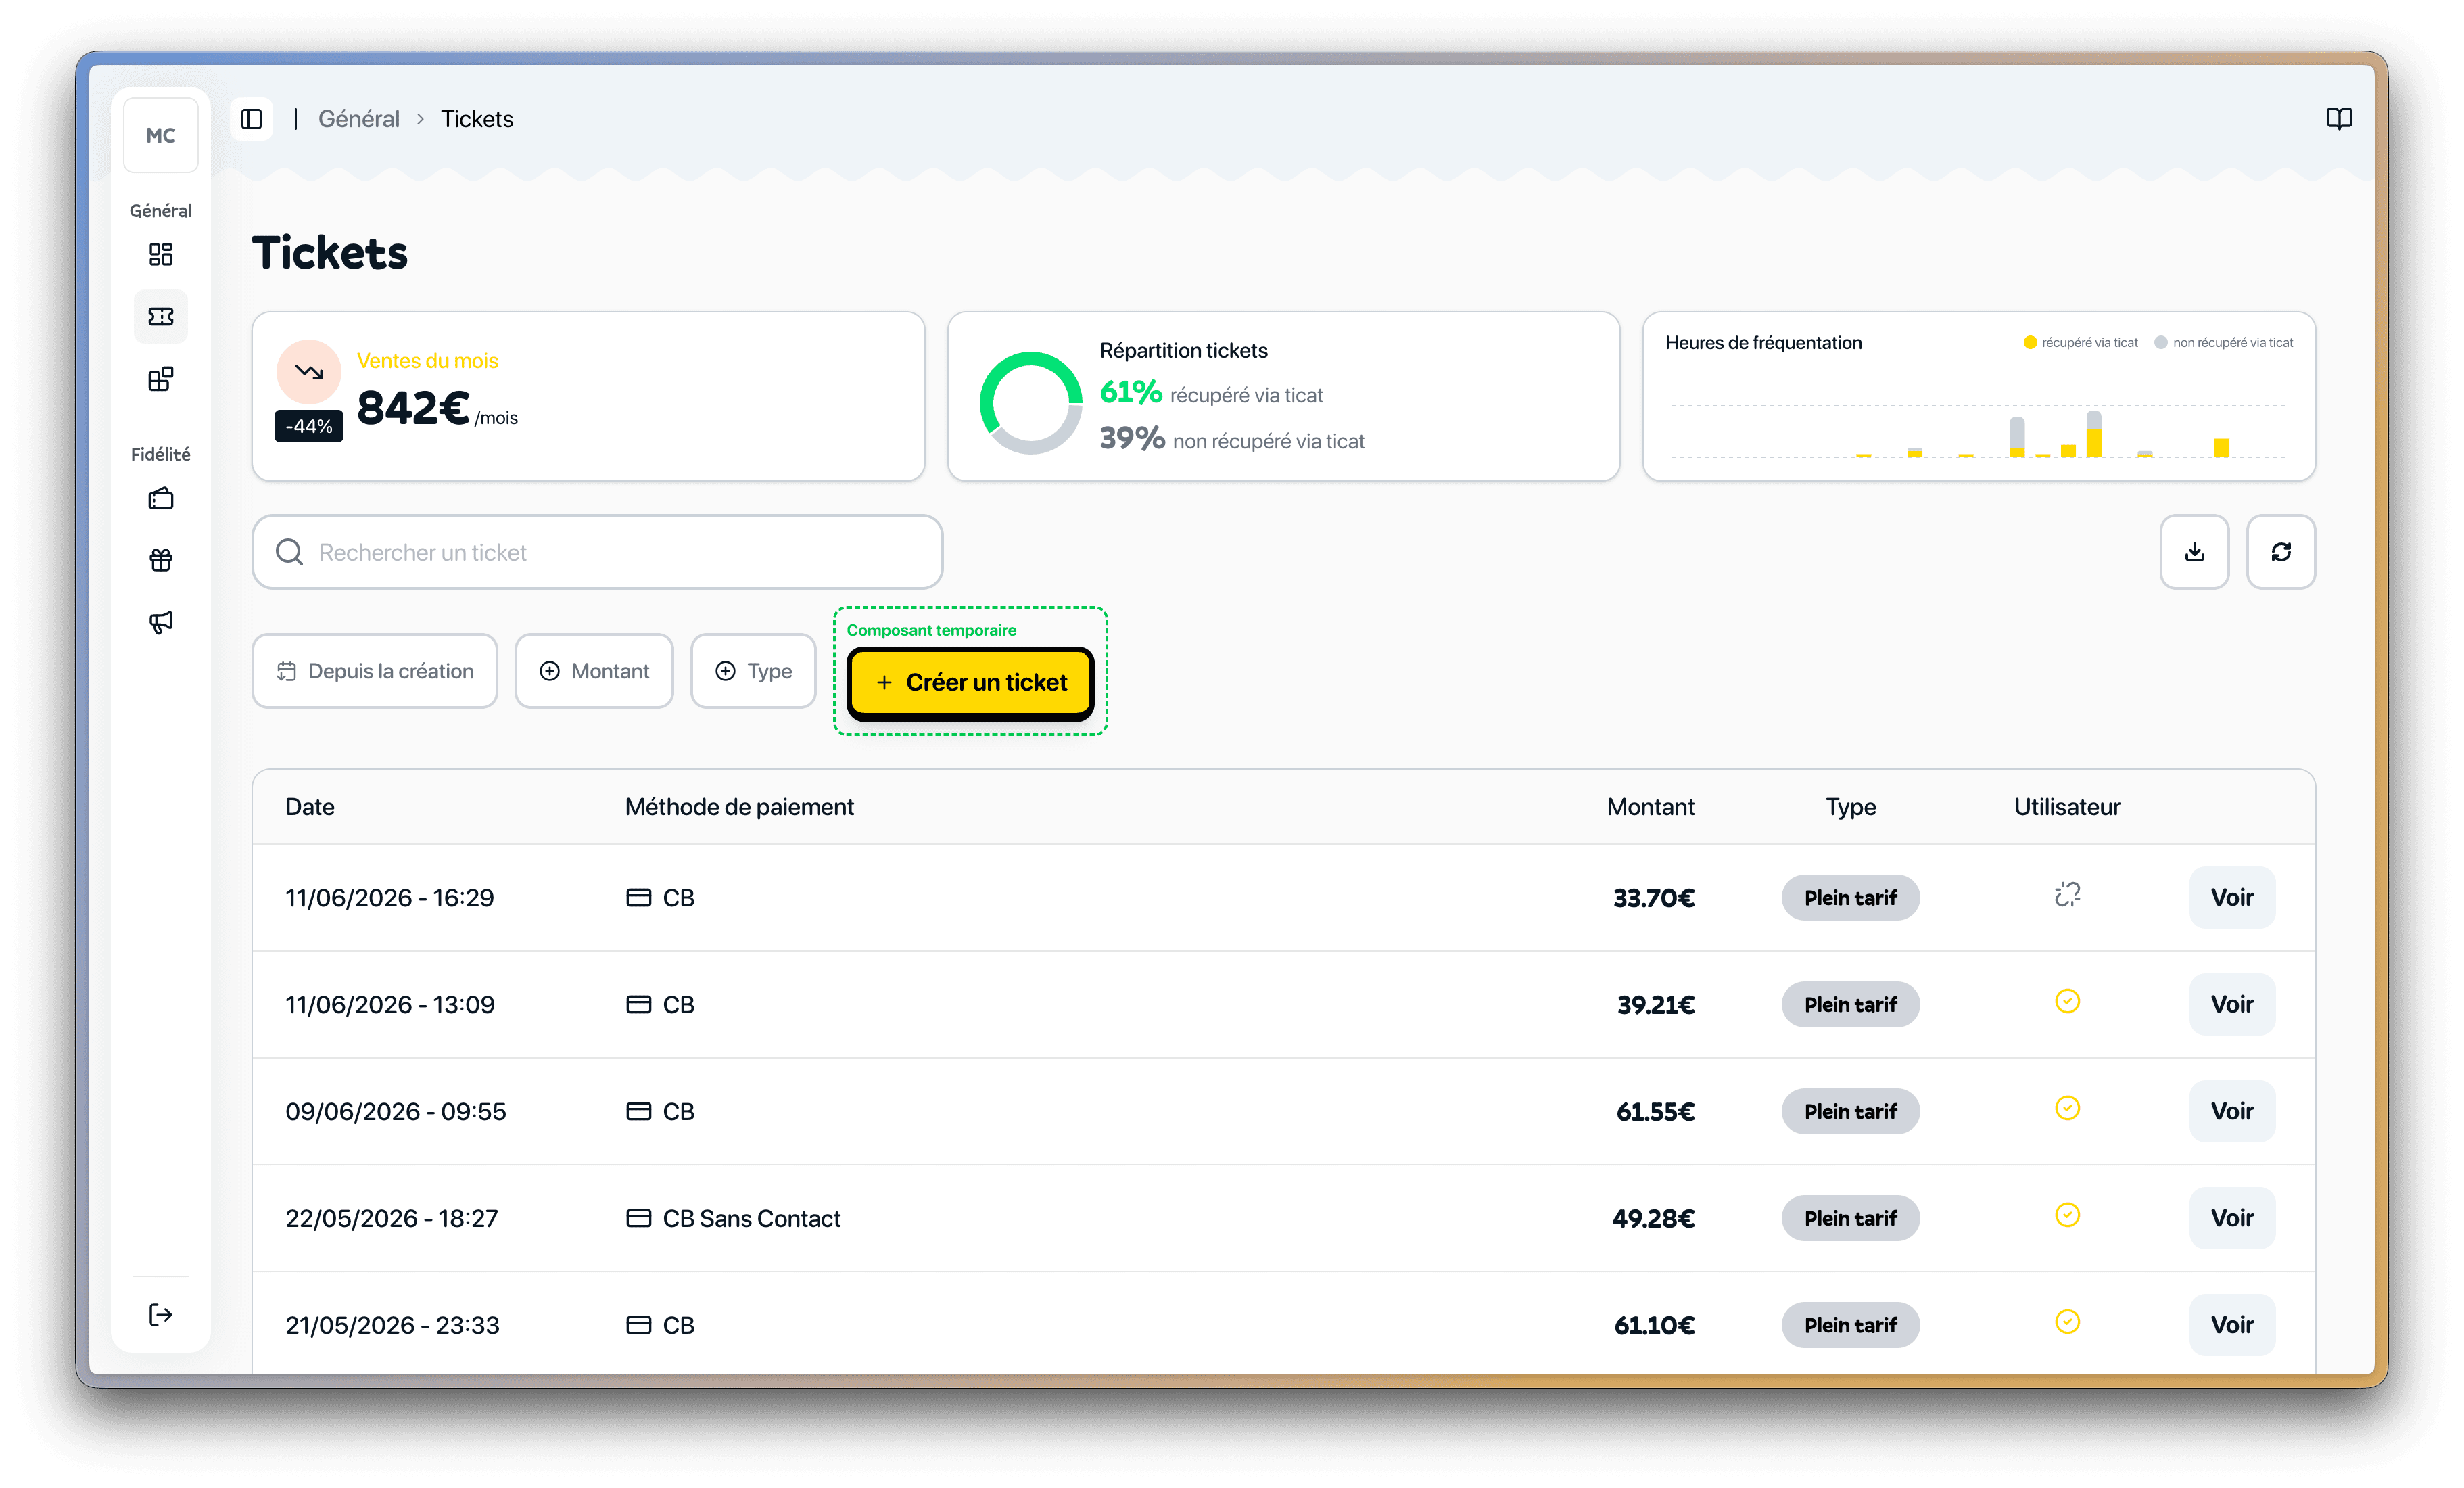Click the Type column header
This screenshot has width=2464, height=1488.
1850,807
